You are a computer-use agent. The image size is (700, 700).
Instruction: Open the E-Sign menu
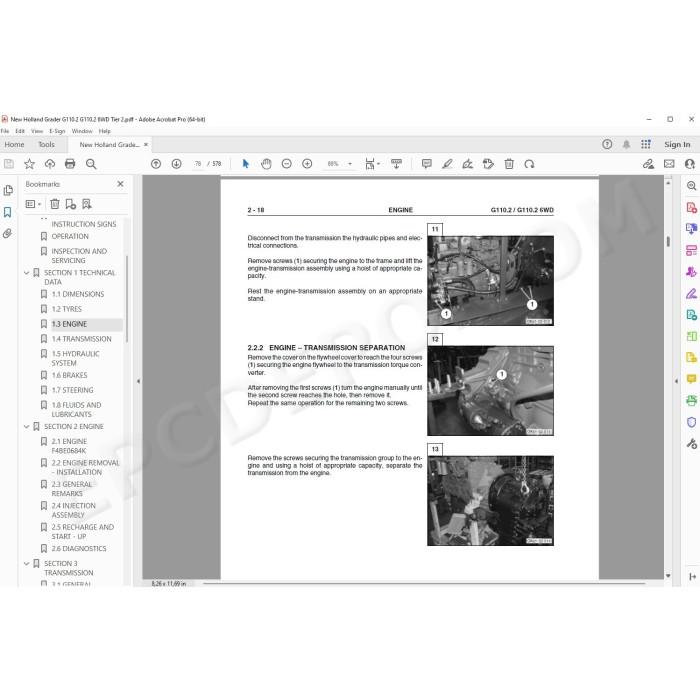pyautogui.click(x=57, y=131)
